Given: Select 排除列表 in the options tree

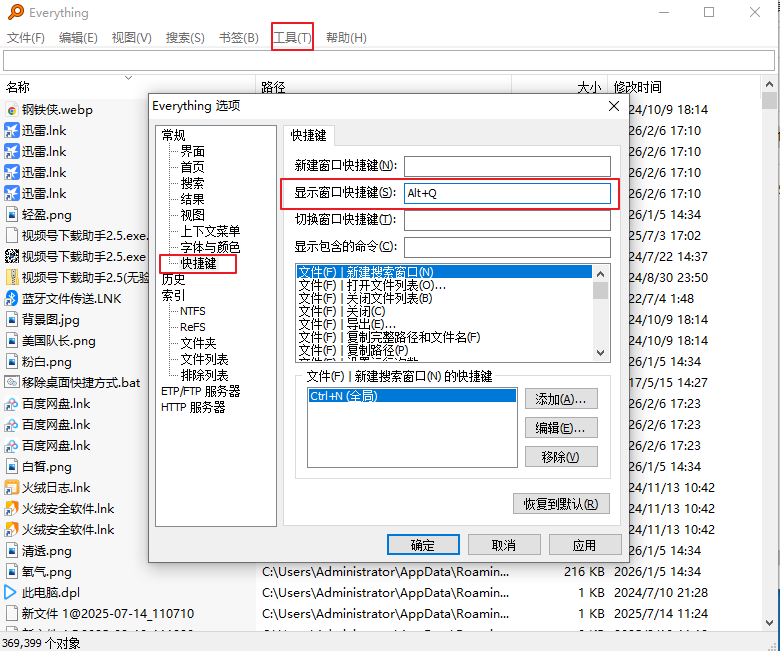Looking at the screenshot, I should coord(204,375).
